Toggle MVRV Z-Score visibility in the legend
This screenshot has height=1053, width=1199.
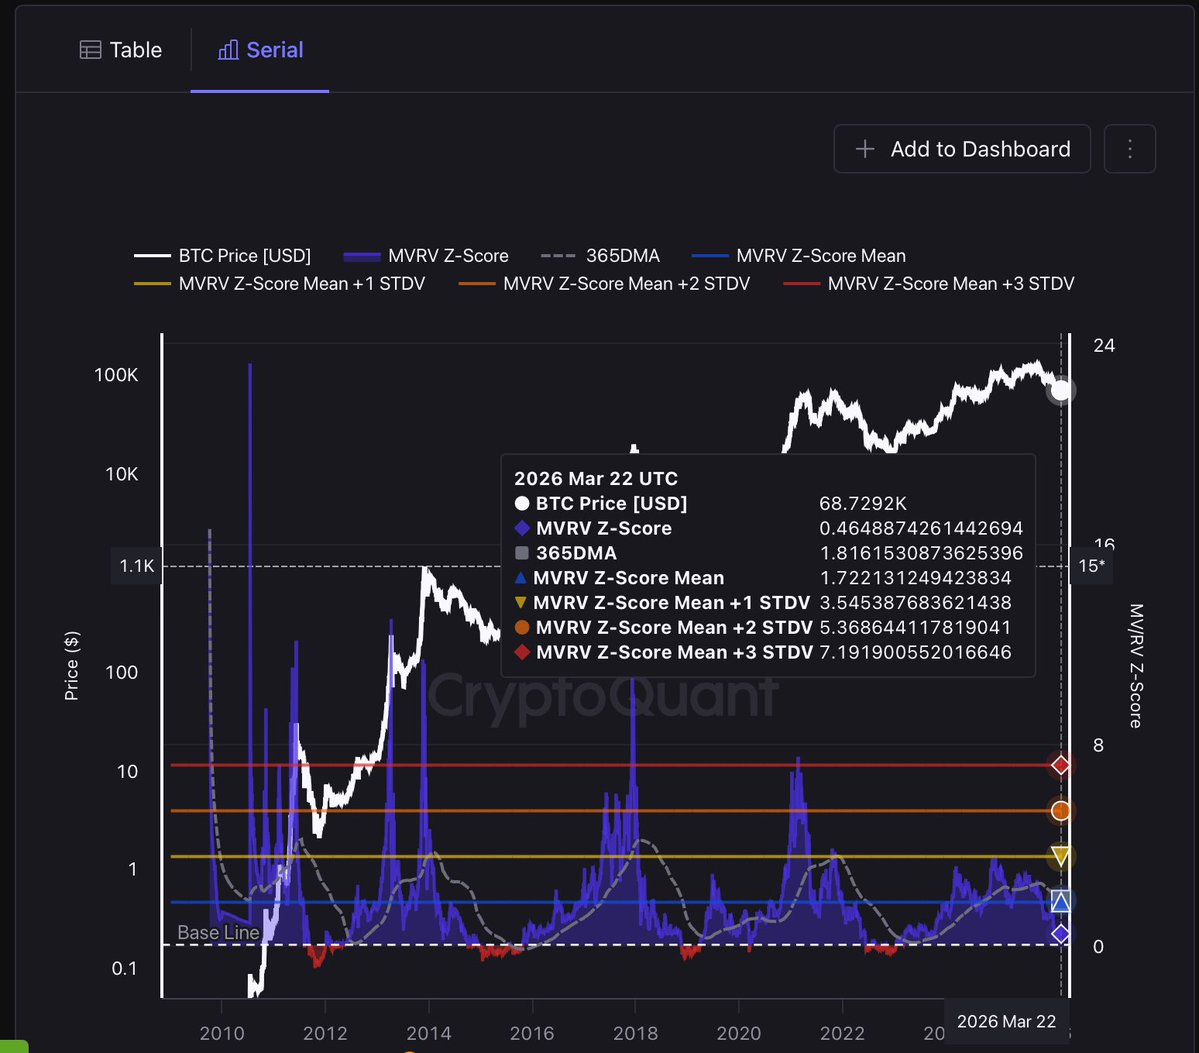click(x=426, y=255)
